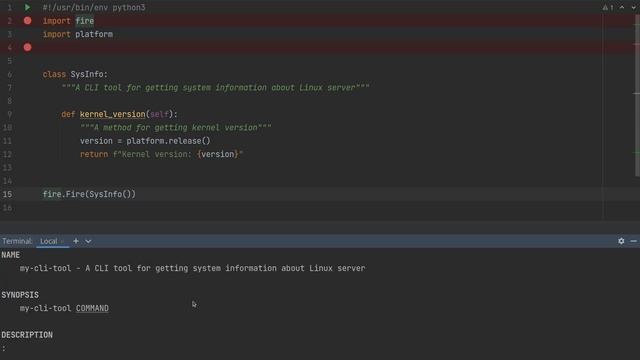640x360 pixels.
Task: Click the word fire in import statement
Action: (84, 21)
